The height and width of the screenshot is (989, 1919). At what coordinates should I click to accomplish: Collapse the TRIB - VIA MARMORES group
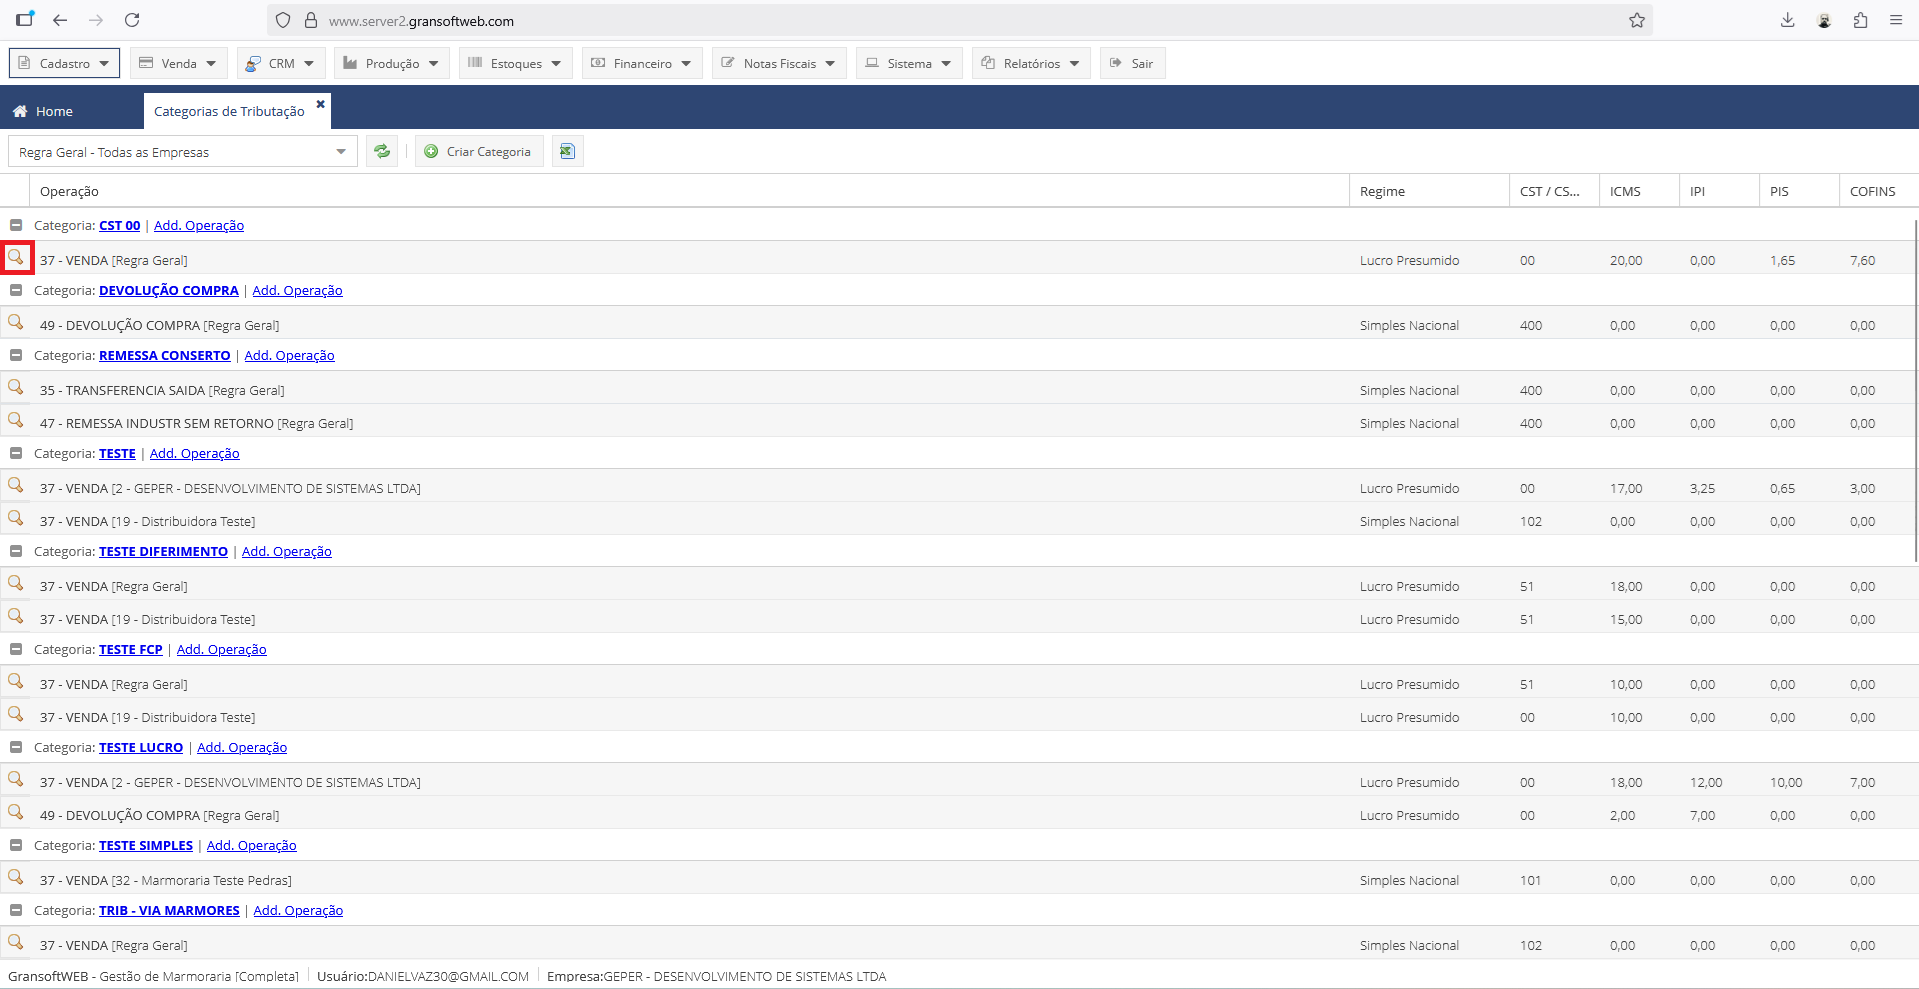(x=16, y=911)
